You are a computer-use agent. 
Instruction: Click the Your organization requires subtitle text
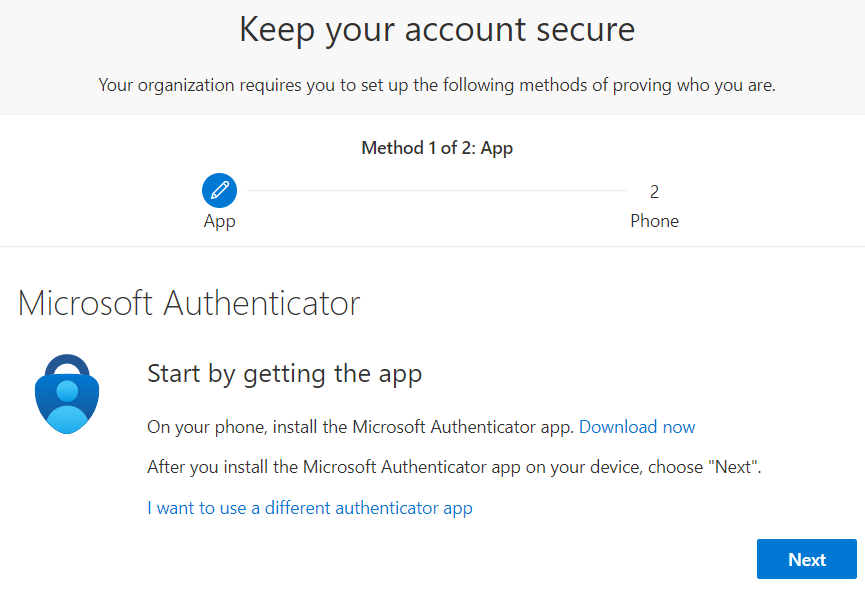[437, 85]
